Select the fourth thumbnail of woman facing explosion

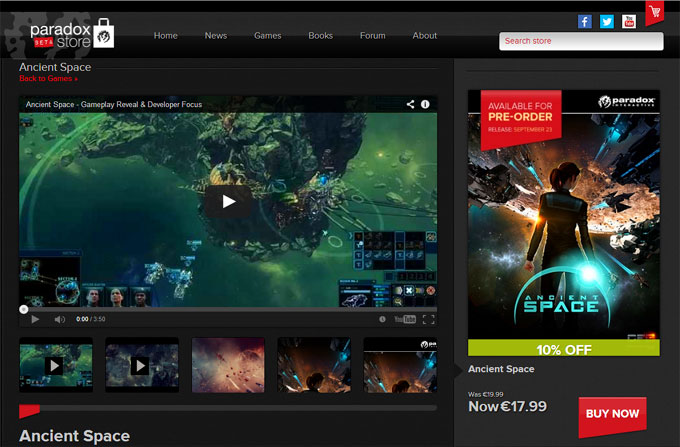314,365
